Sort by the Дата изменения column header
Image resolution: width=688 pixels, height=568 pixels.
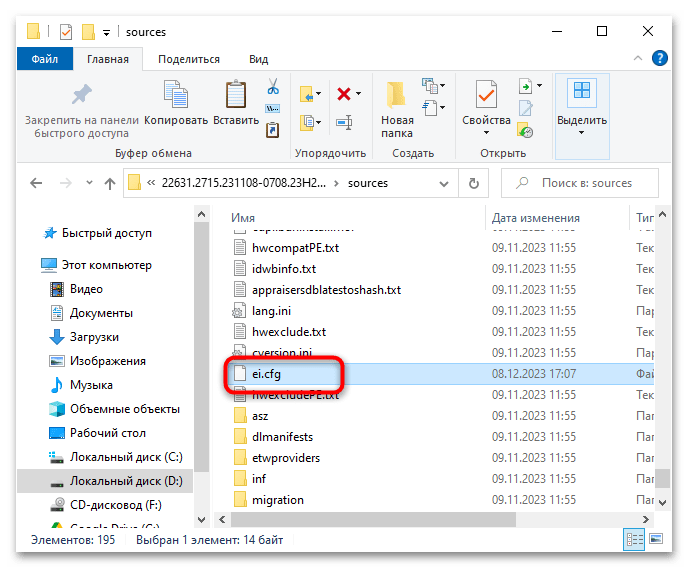click(535, 218)
